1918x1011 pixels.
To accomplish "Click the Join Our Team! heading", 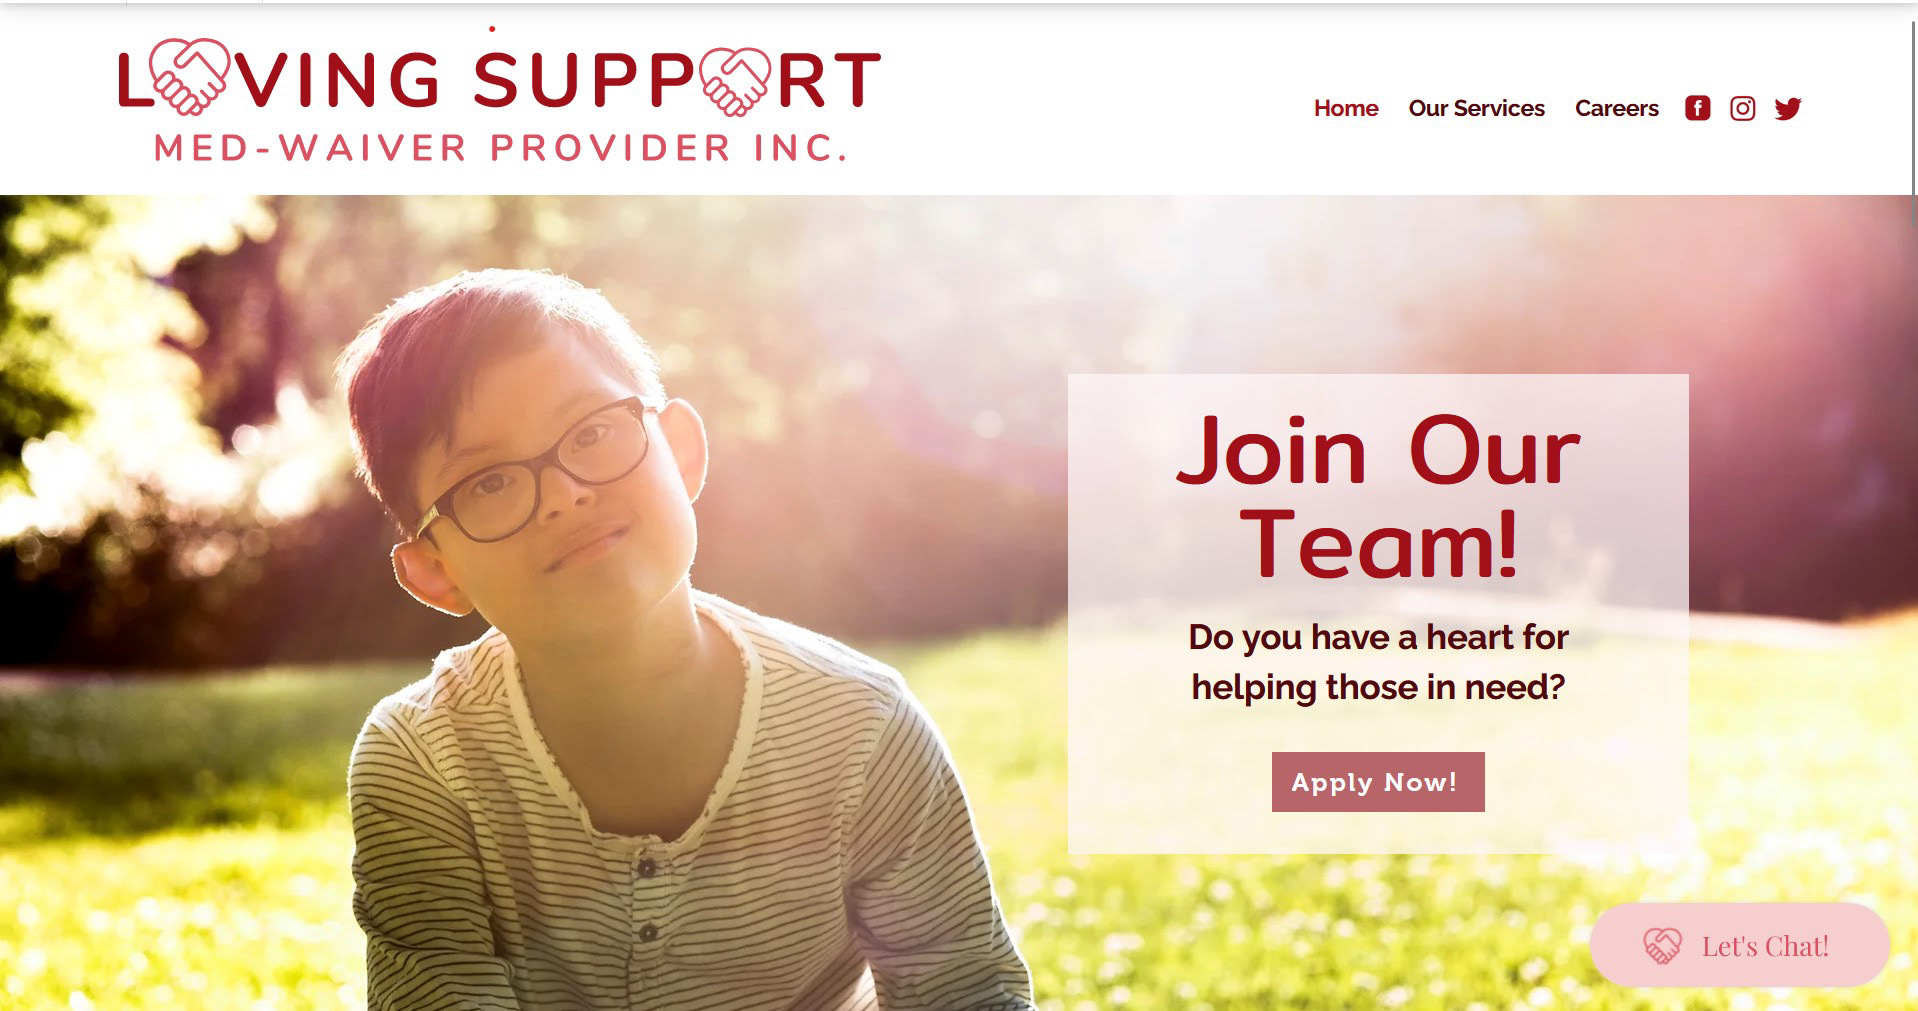I will pyautogui.click(x=1378, y=497).
